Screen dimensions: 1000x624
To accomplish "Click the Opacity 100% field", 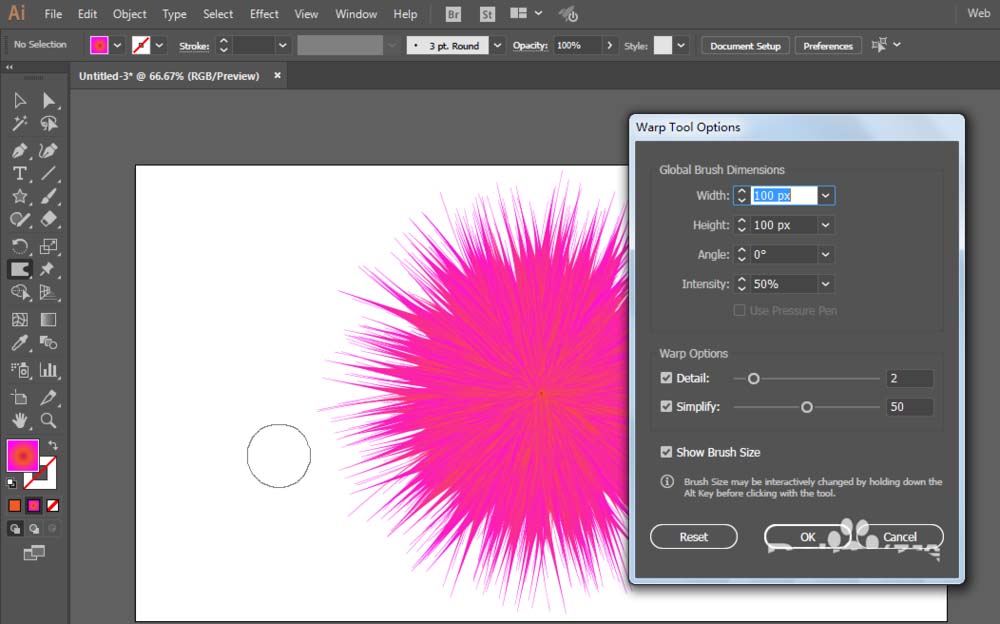I will [577, 45].
